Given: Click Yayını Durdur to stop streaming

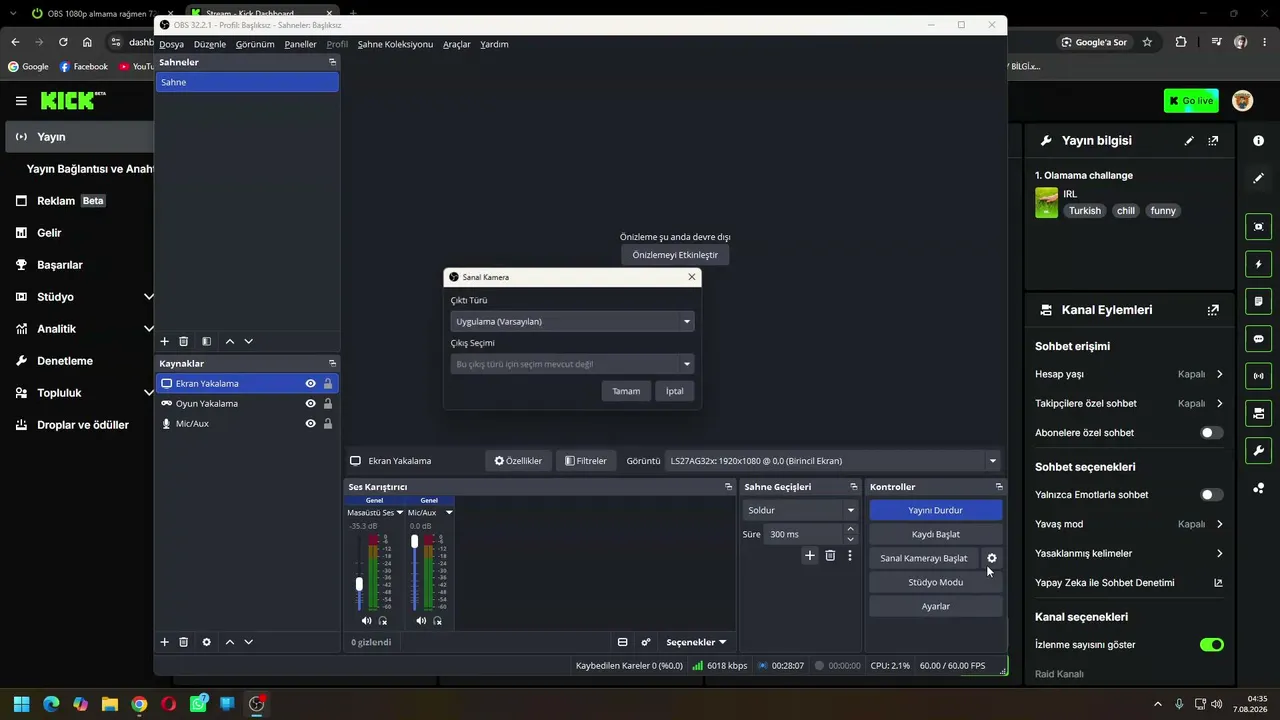Looking at the screenshot, I should coord(935,510).
